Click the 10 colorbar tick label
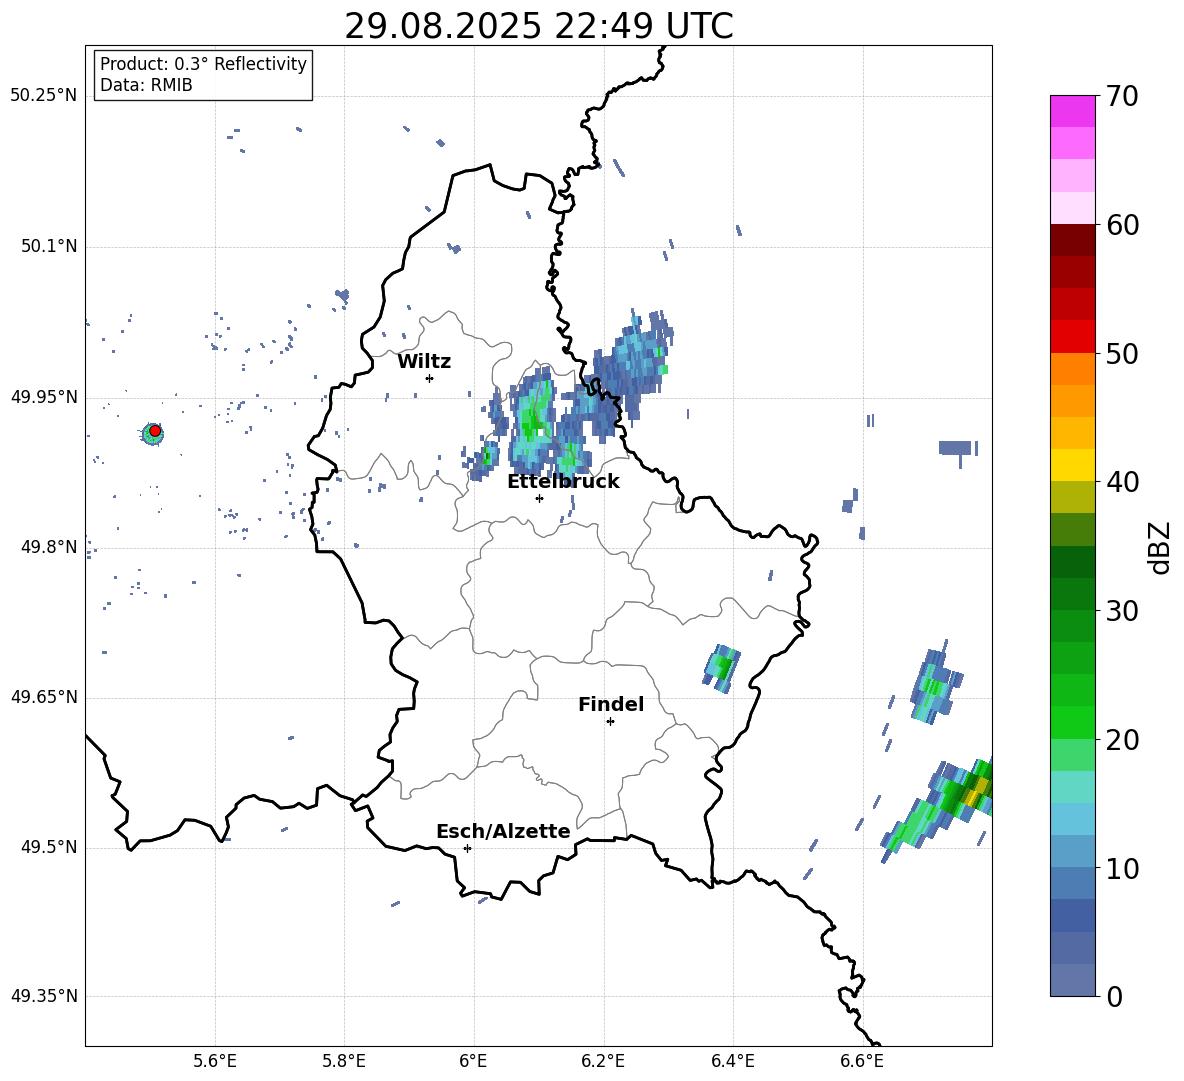Image resolution: width=1184 pixels, height=1081 pixels. tap(1122, 868)
